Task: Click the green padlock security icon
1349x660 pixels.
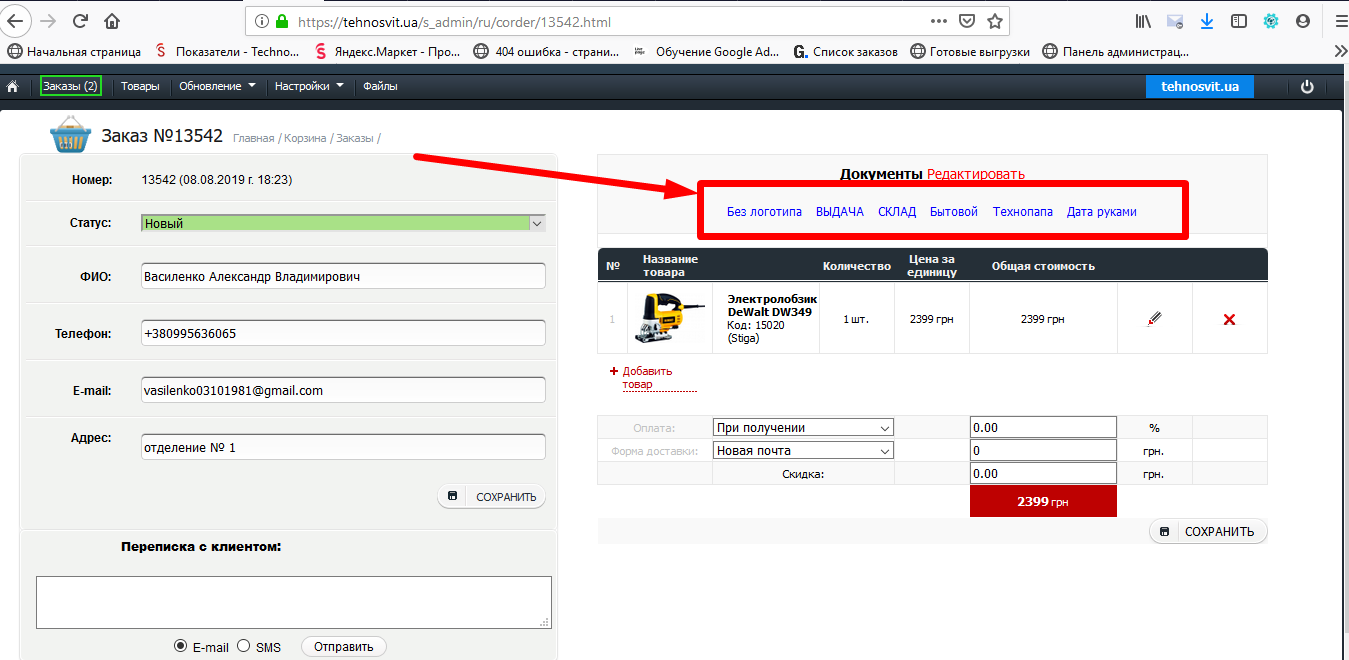Action: [283, 21]
